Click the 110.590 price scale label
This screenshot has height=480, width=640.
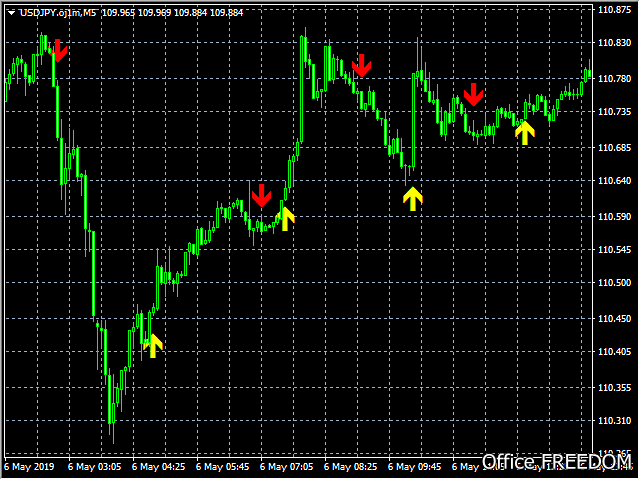(x=614, y=216)
